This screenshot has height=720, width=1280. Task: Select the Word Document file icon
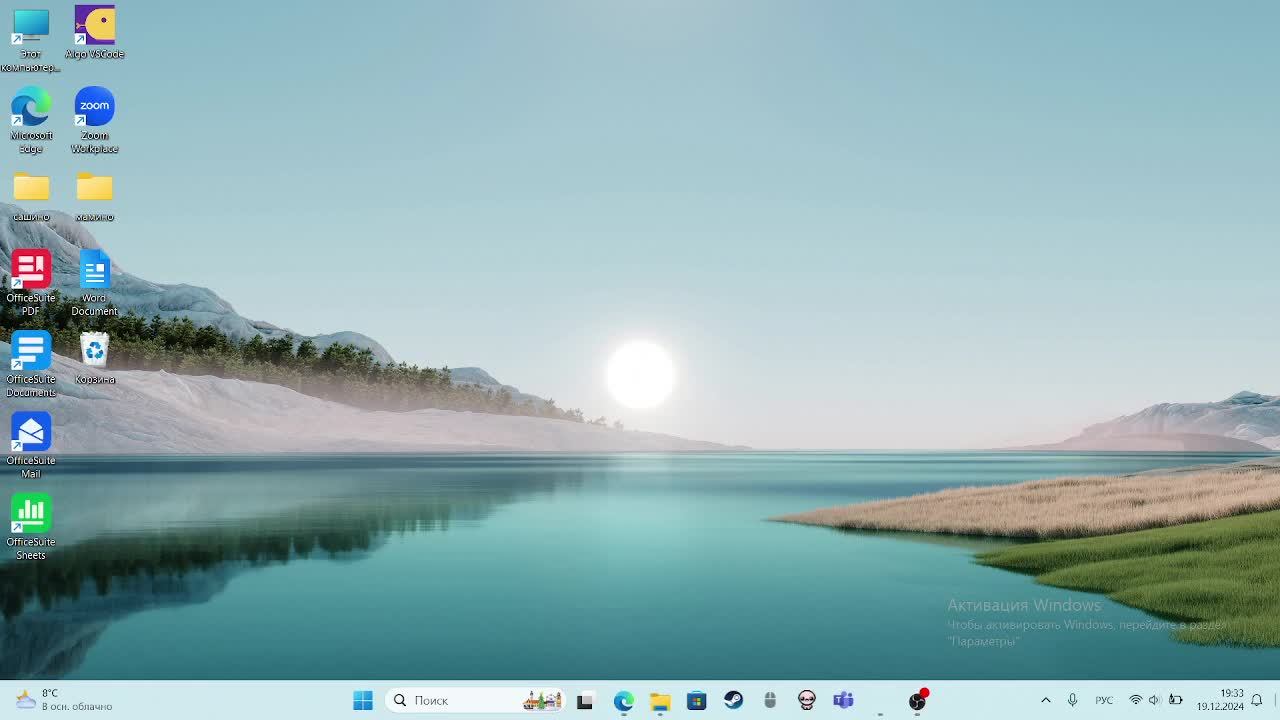click(94, 283)
